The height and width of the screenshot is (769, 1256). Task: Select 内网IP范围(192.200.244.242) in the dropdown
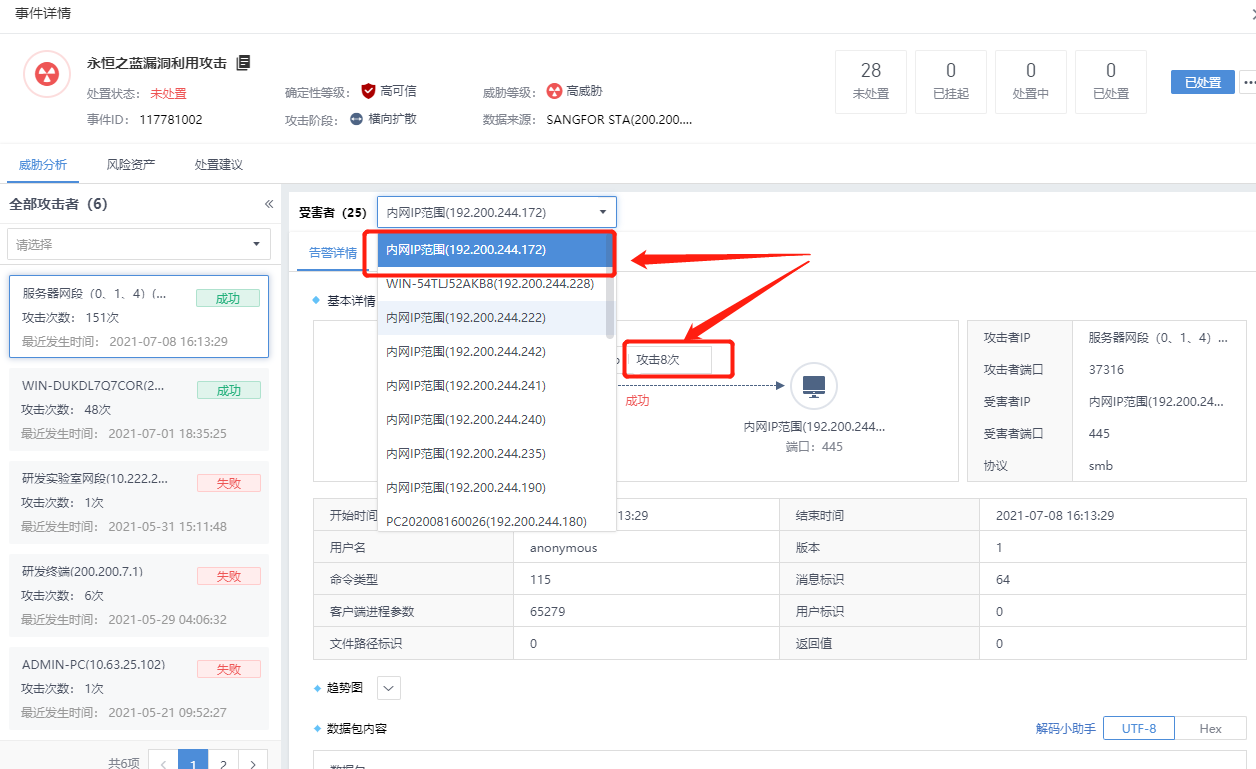(x=466, y=352)
